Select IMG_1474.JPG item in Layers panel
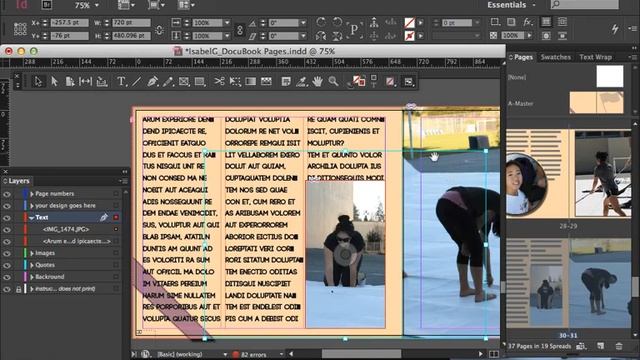This screenshot has height=360, width=640. [66, 229]
